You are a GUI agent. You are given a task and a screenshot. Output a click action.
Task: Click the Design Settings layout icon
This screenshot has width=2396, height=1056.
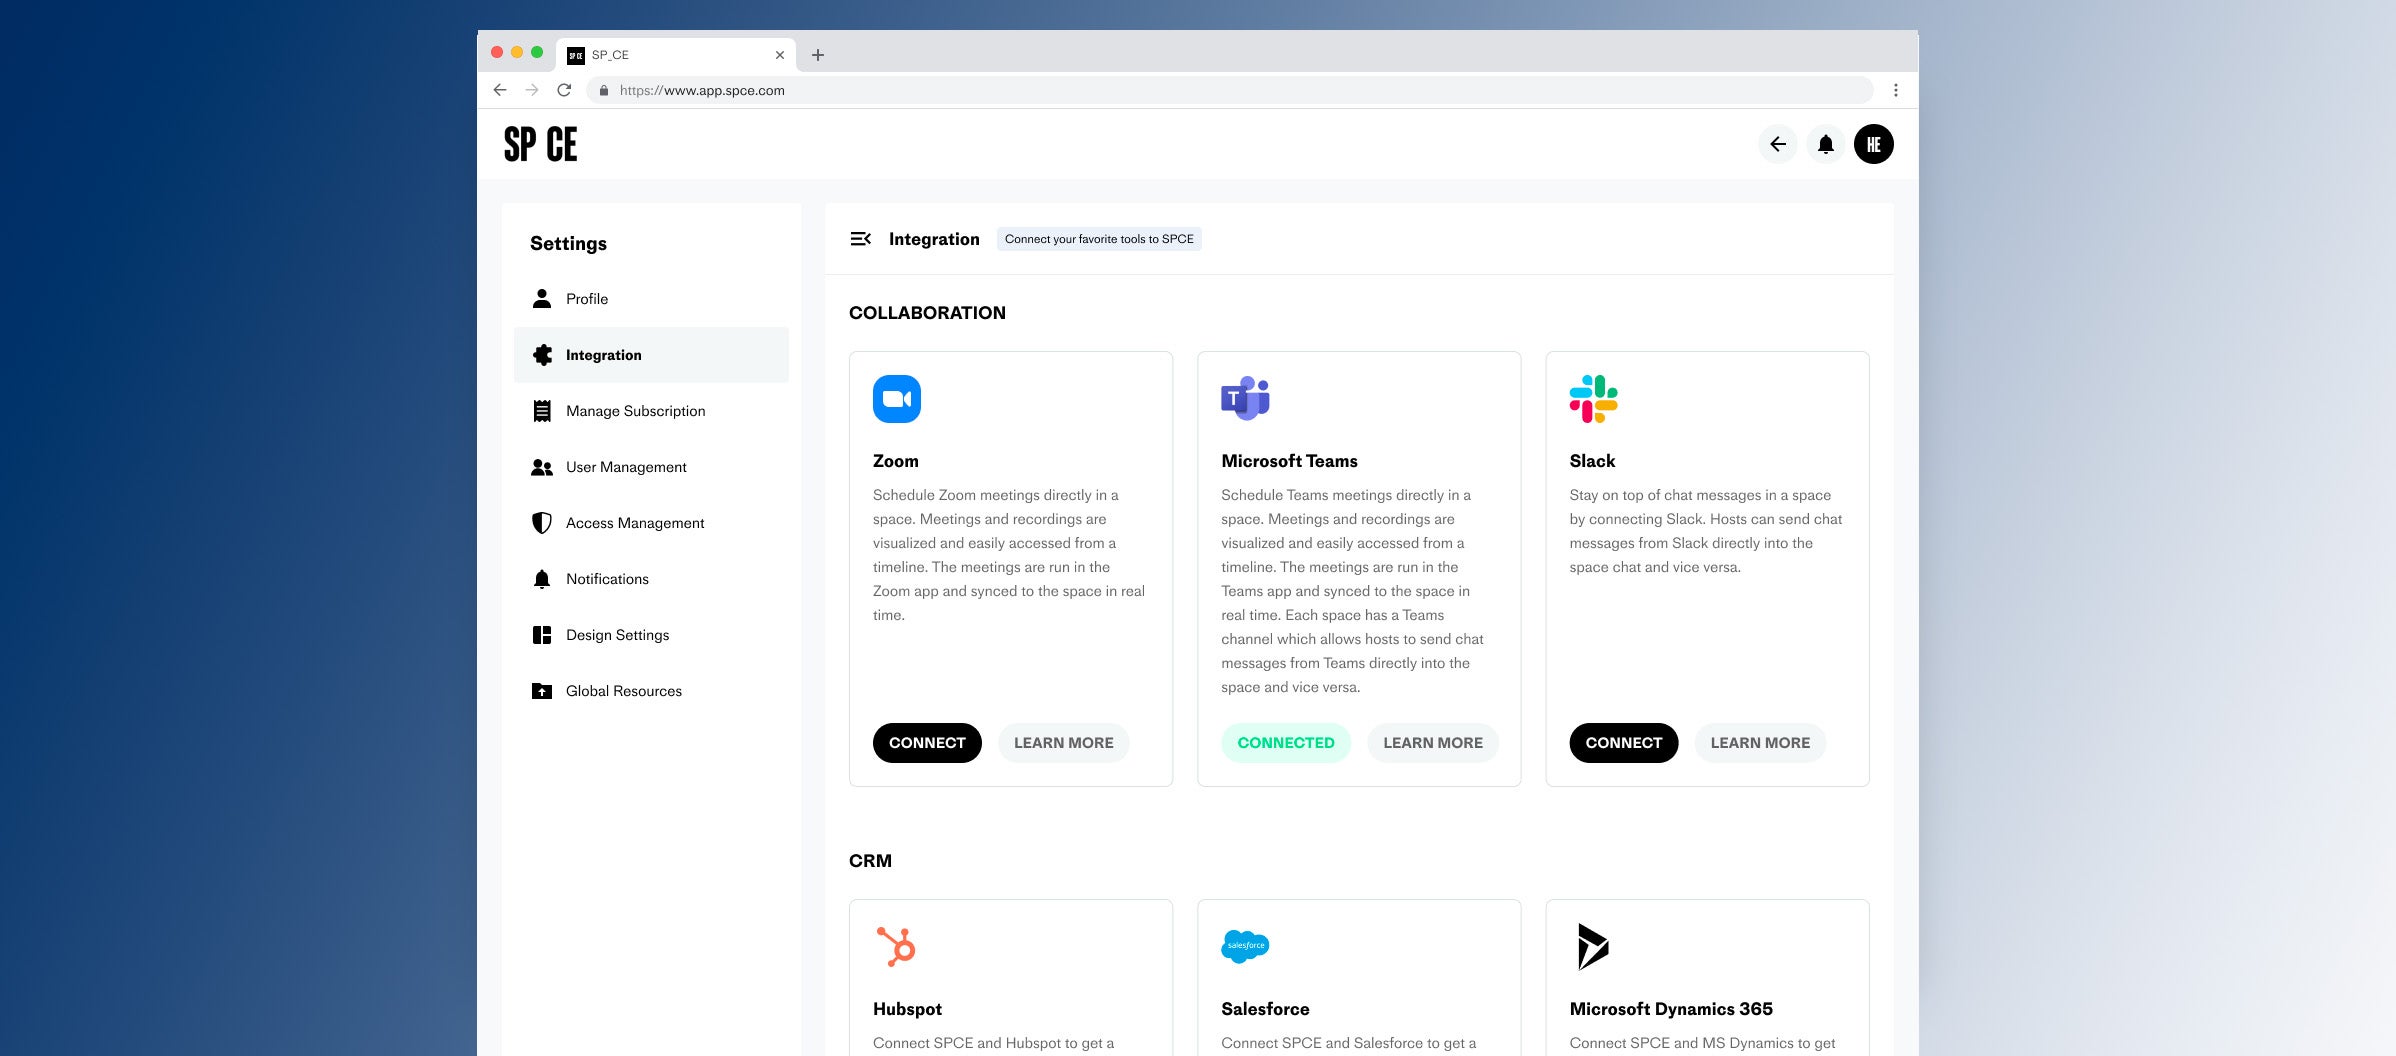(542, 635)
